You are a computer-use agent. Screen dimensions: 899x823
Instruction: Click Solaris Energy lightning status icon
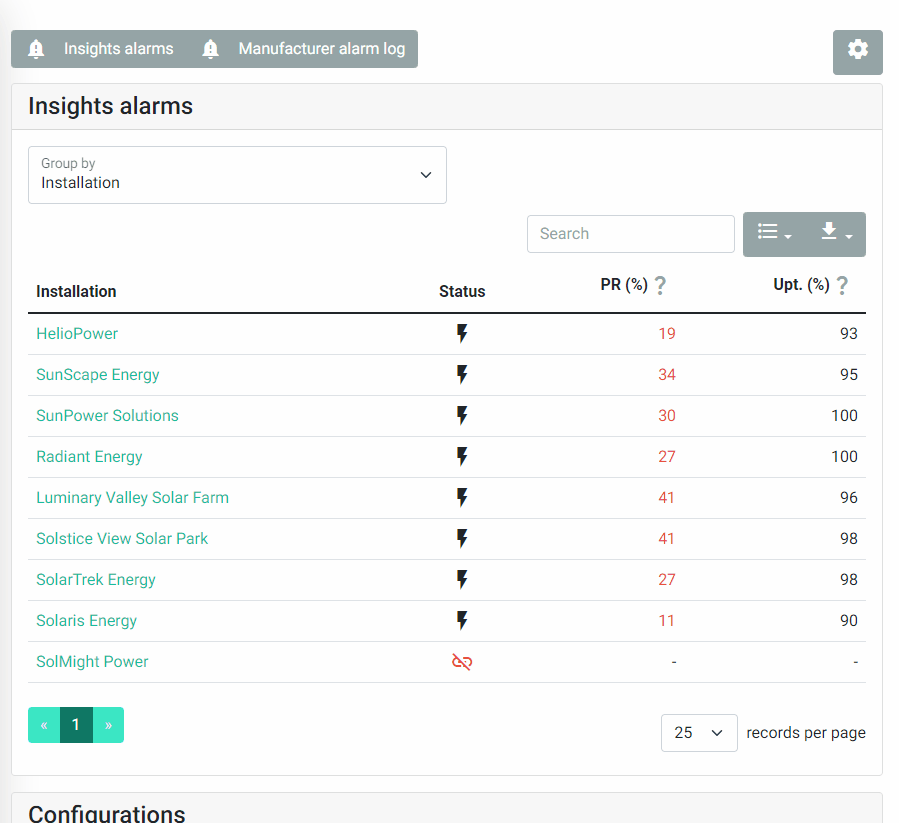[x=462, y=621]
